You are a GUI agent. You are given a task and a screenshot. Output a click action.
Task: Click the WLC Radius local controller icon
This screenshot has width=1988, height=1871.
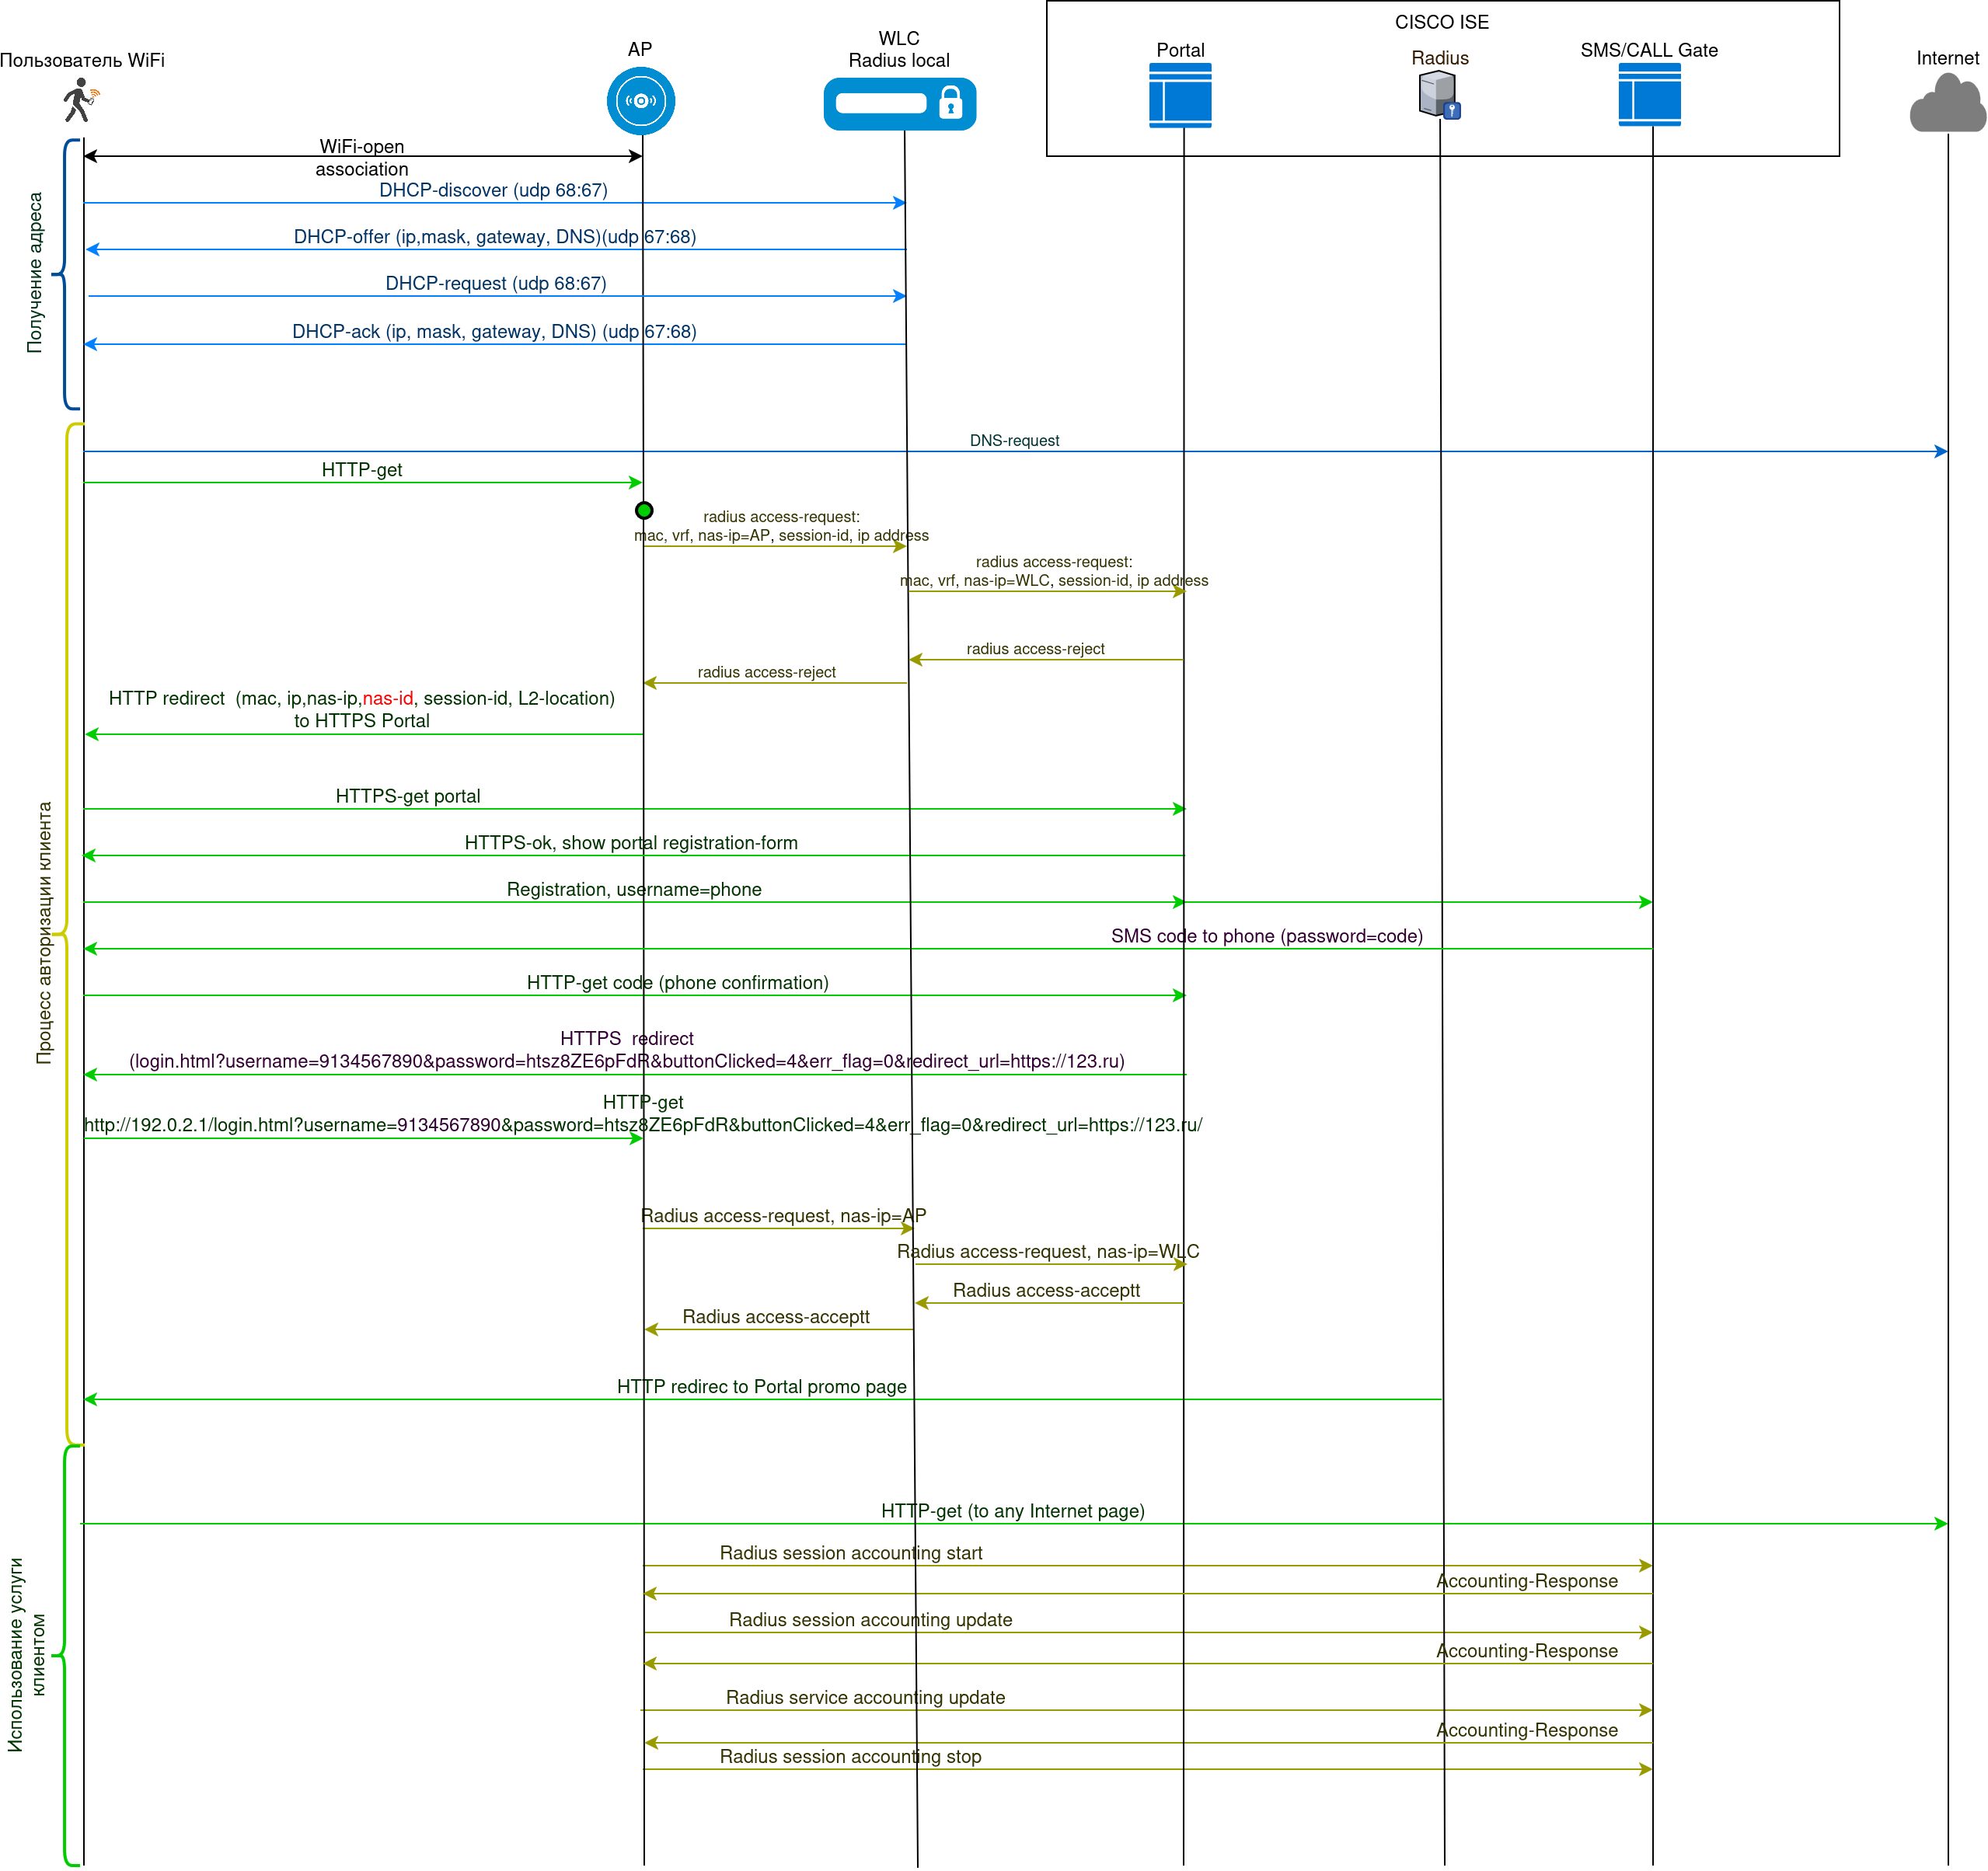[899, 104]
